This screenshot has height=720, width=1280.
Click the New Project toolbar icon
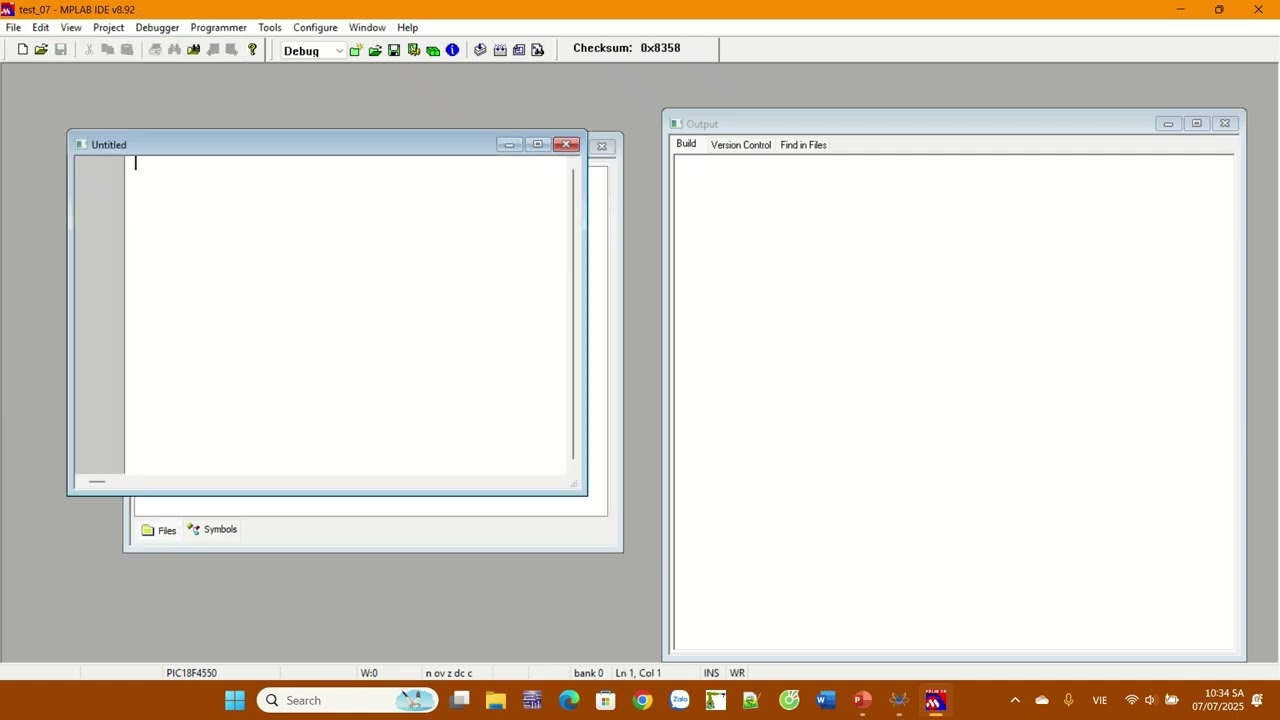[355, 50]
